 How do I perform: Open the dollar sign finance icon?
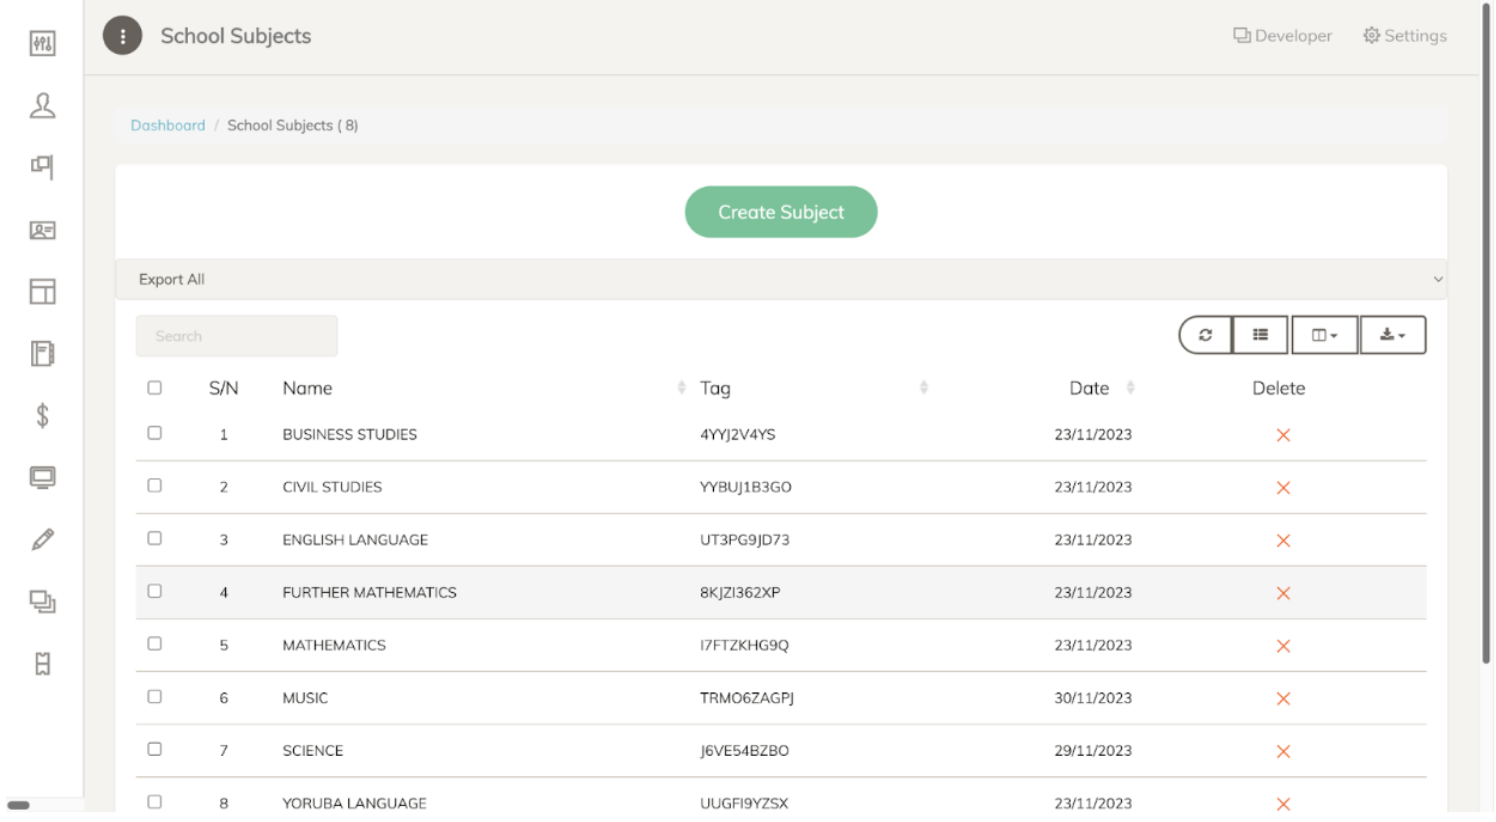(42, 415)
